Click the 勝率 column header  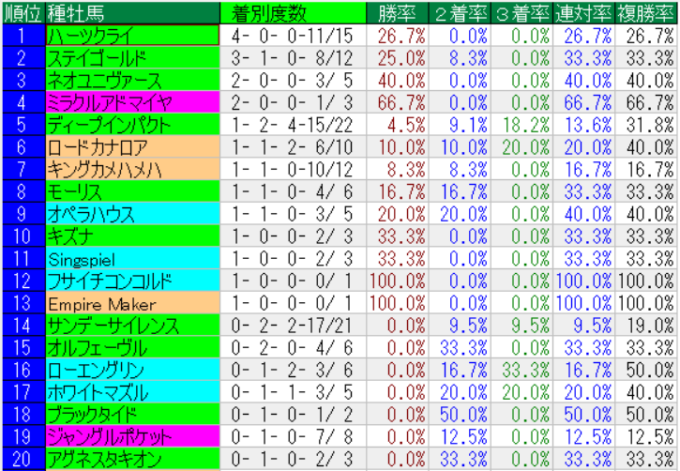(395, 12)
